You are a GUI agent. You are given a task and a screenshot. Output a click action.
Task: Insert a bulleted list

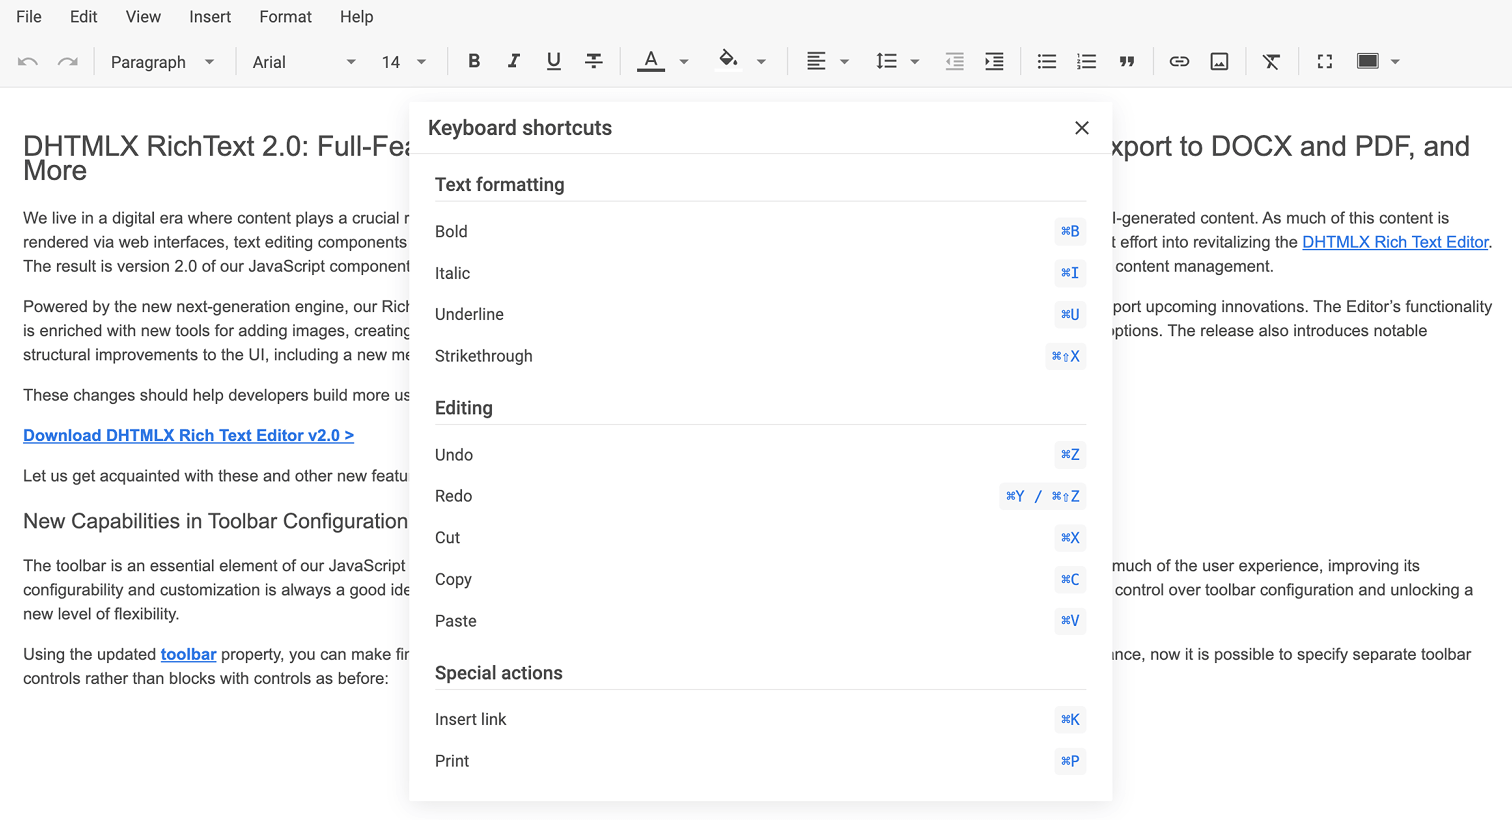tap(1047, 61)
